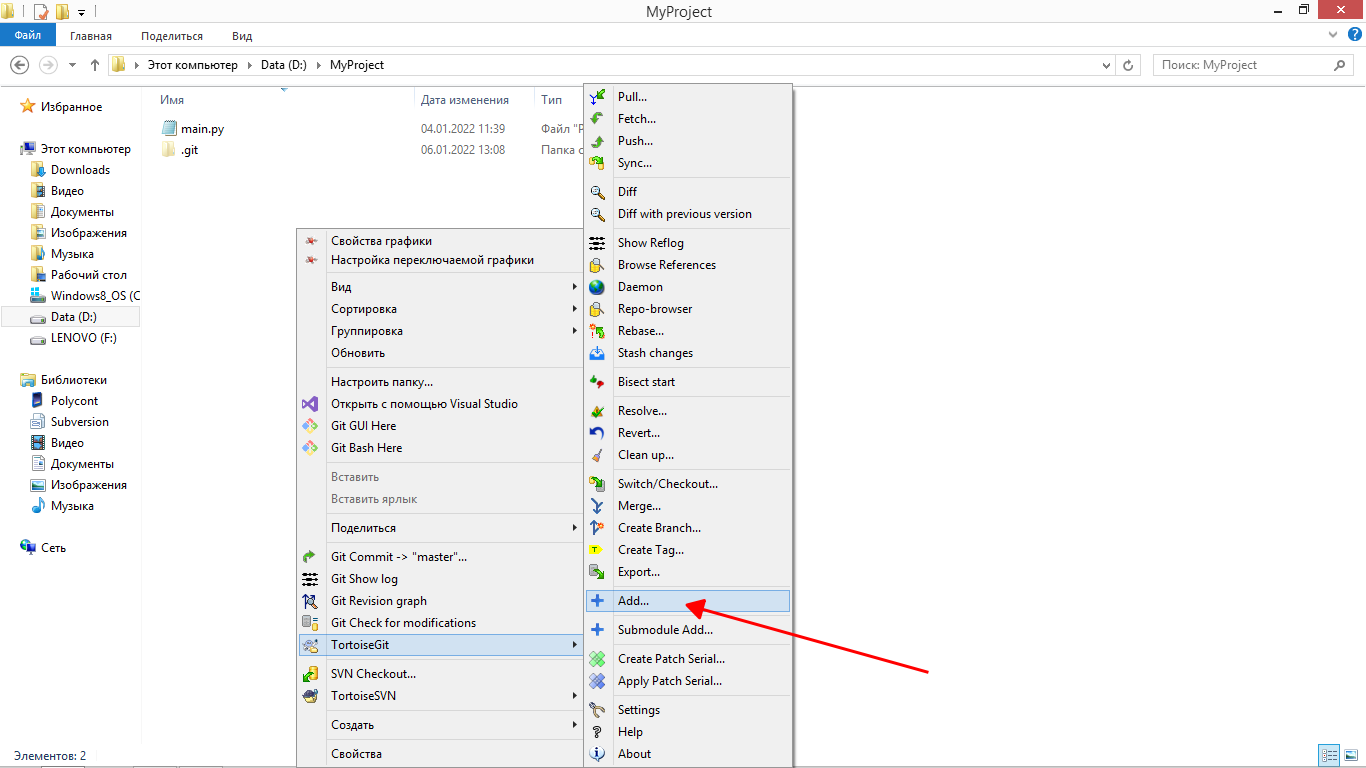Click the TortoiseGit Settings wrench icon
Image resolution: width=1366 pixels, height=768 pixels.
pyautogui.click(x=598, y=710)
